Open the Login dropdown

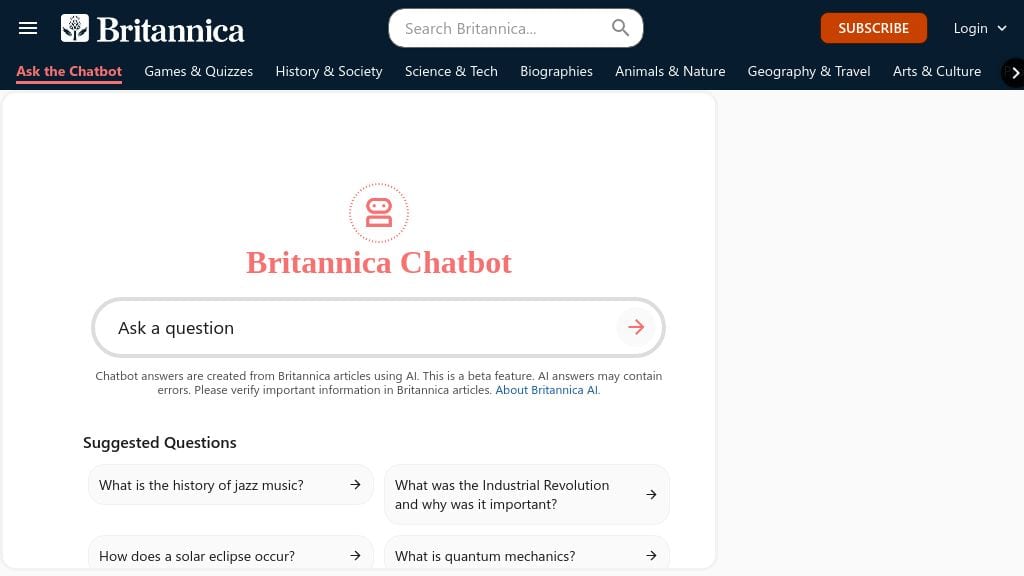point(980,28)
